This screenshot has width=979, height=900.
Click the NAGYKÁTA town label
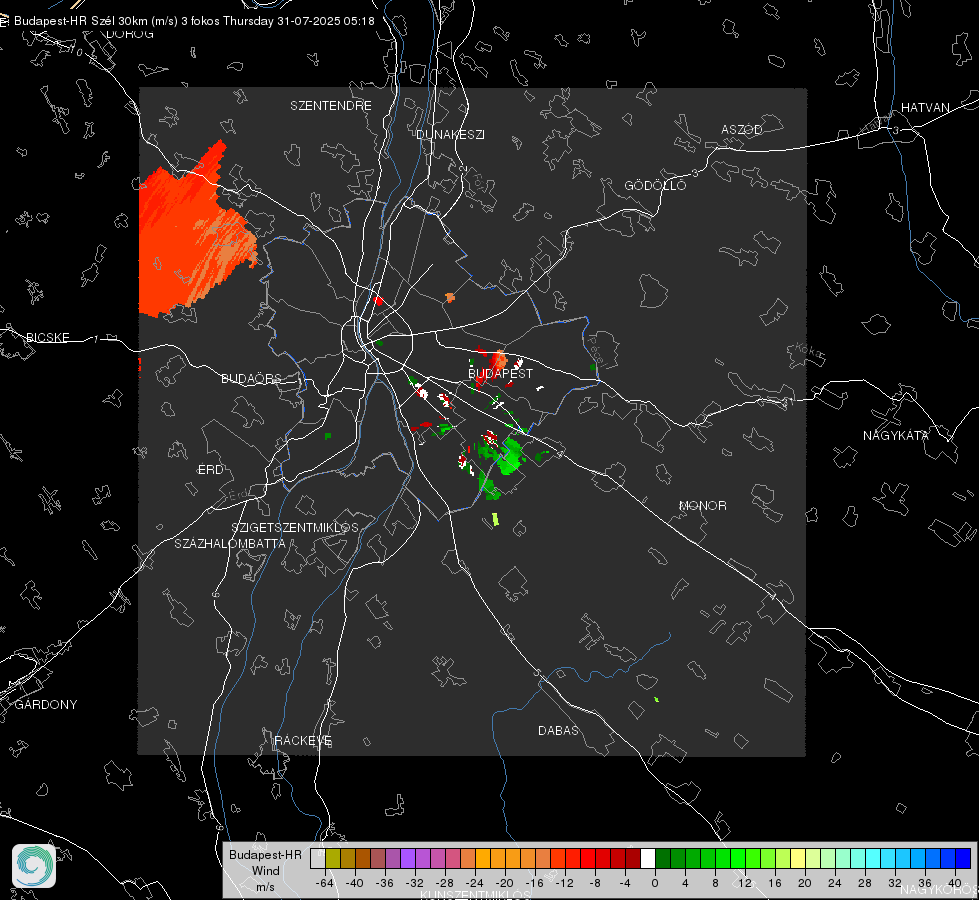pyautogui.click(x=895, y=436)
